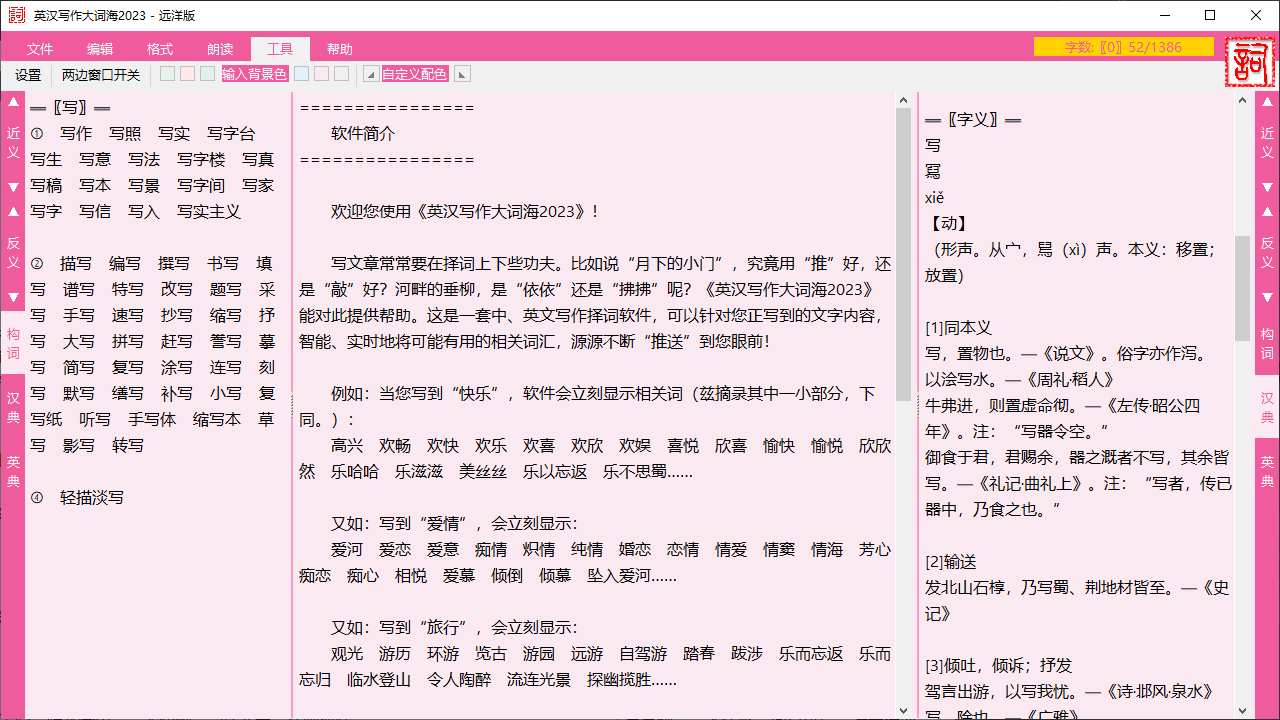
Task: Click the word 写作 in the left panel
Action: (75, 132)
